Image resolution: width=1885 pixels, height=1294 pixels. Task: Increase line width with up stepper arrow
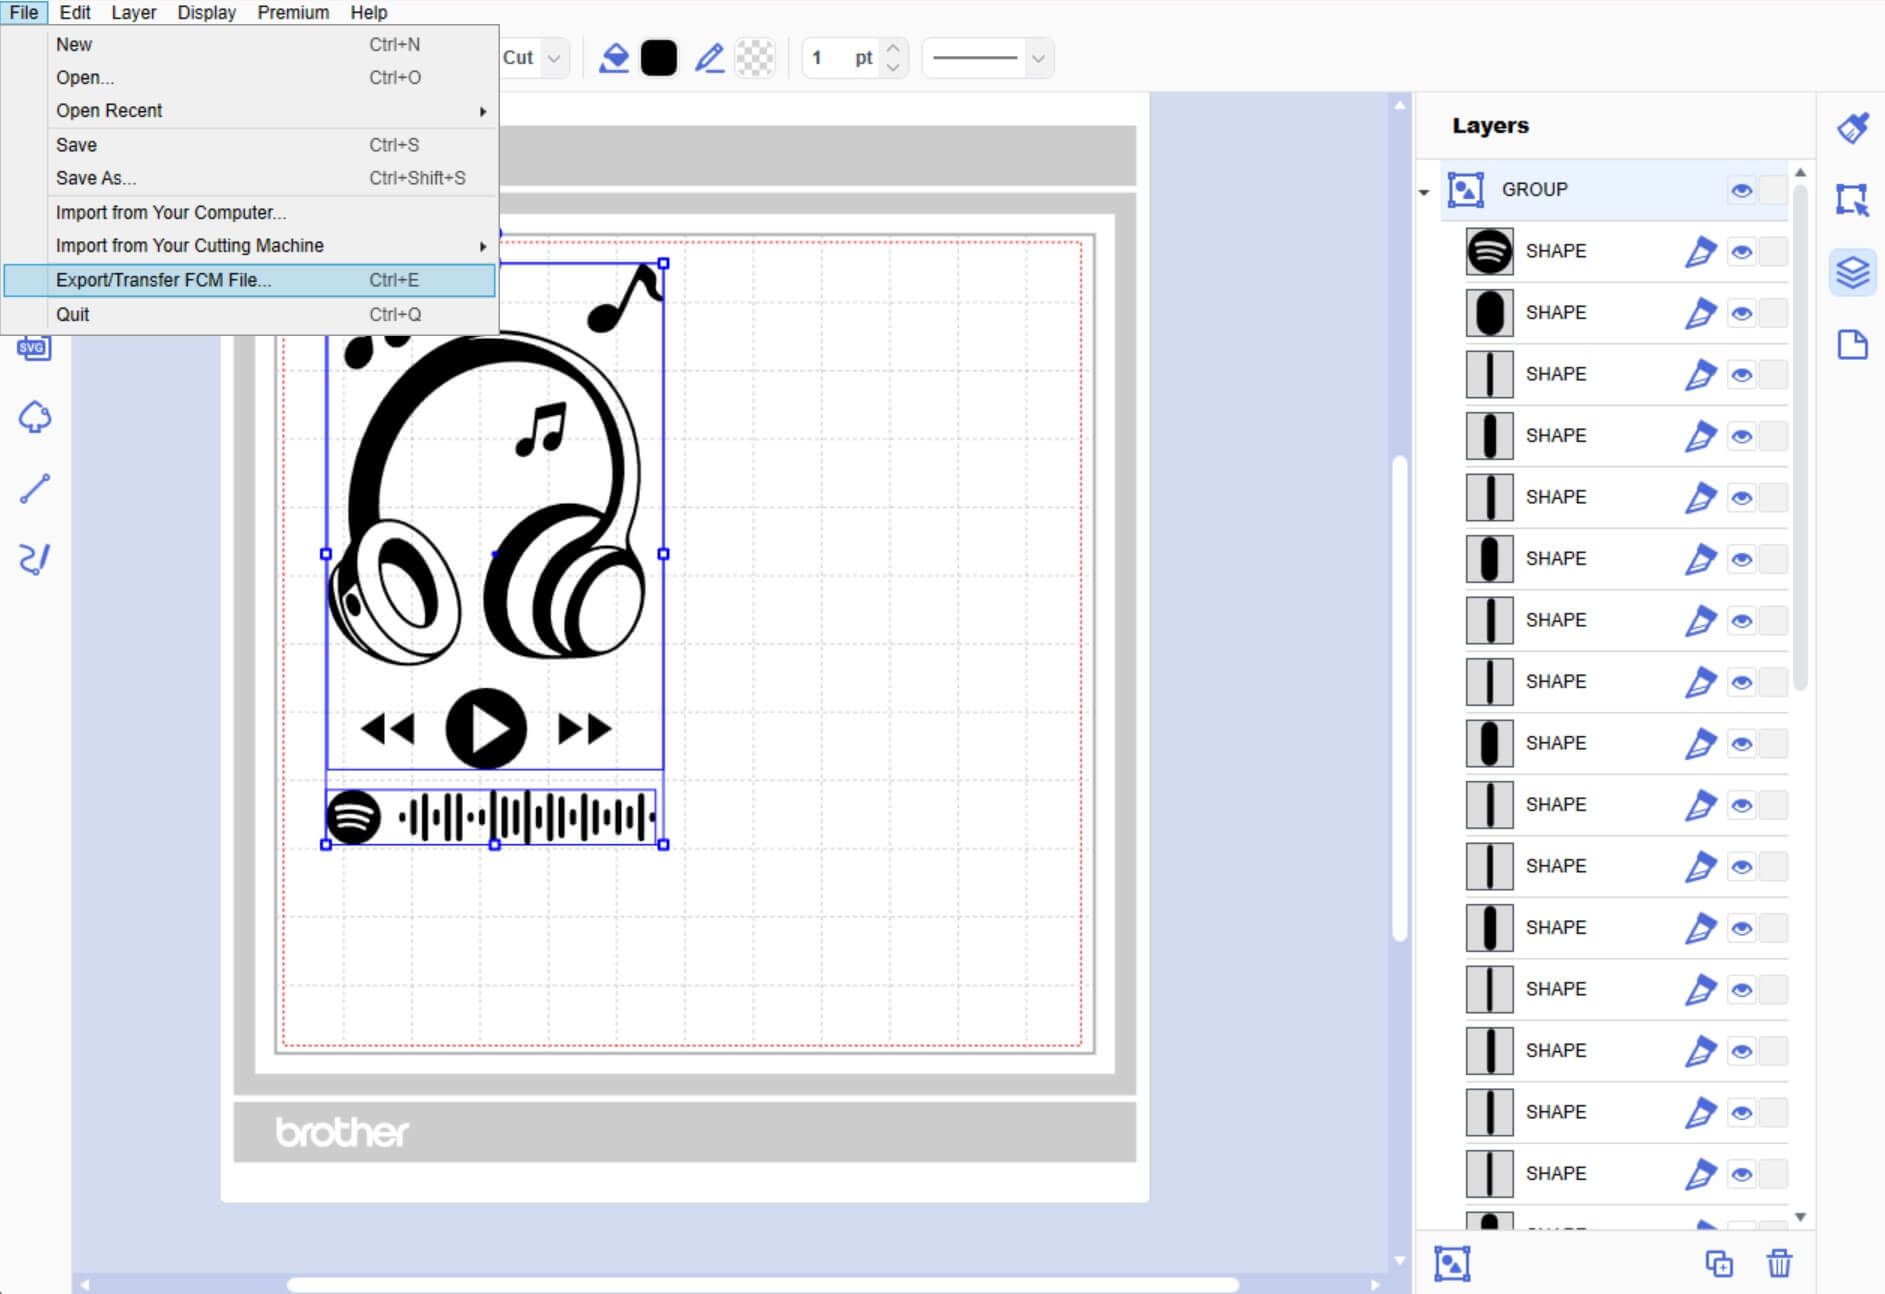(x=893, y=48)
